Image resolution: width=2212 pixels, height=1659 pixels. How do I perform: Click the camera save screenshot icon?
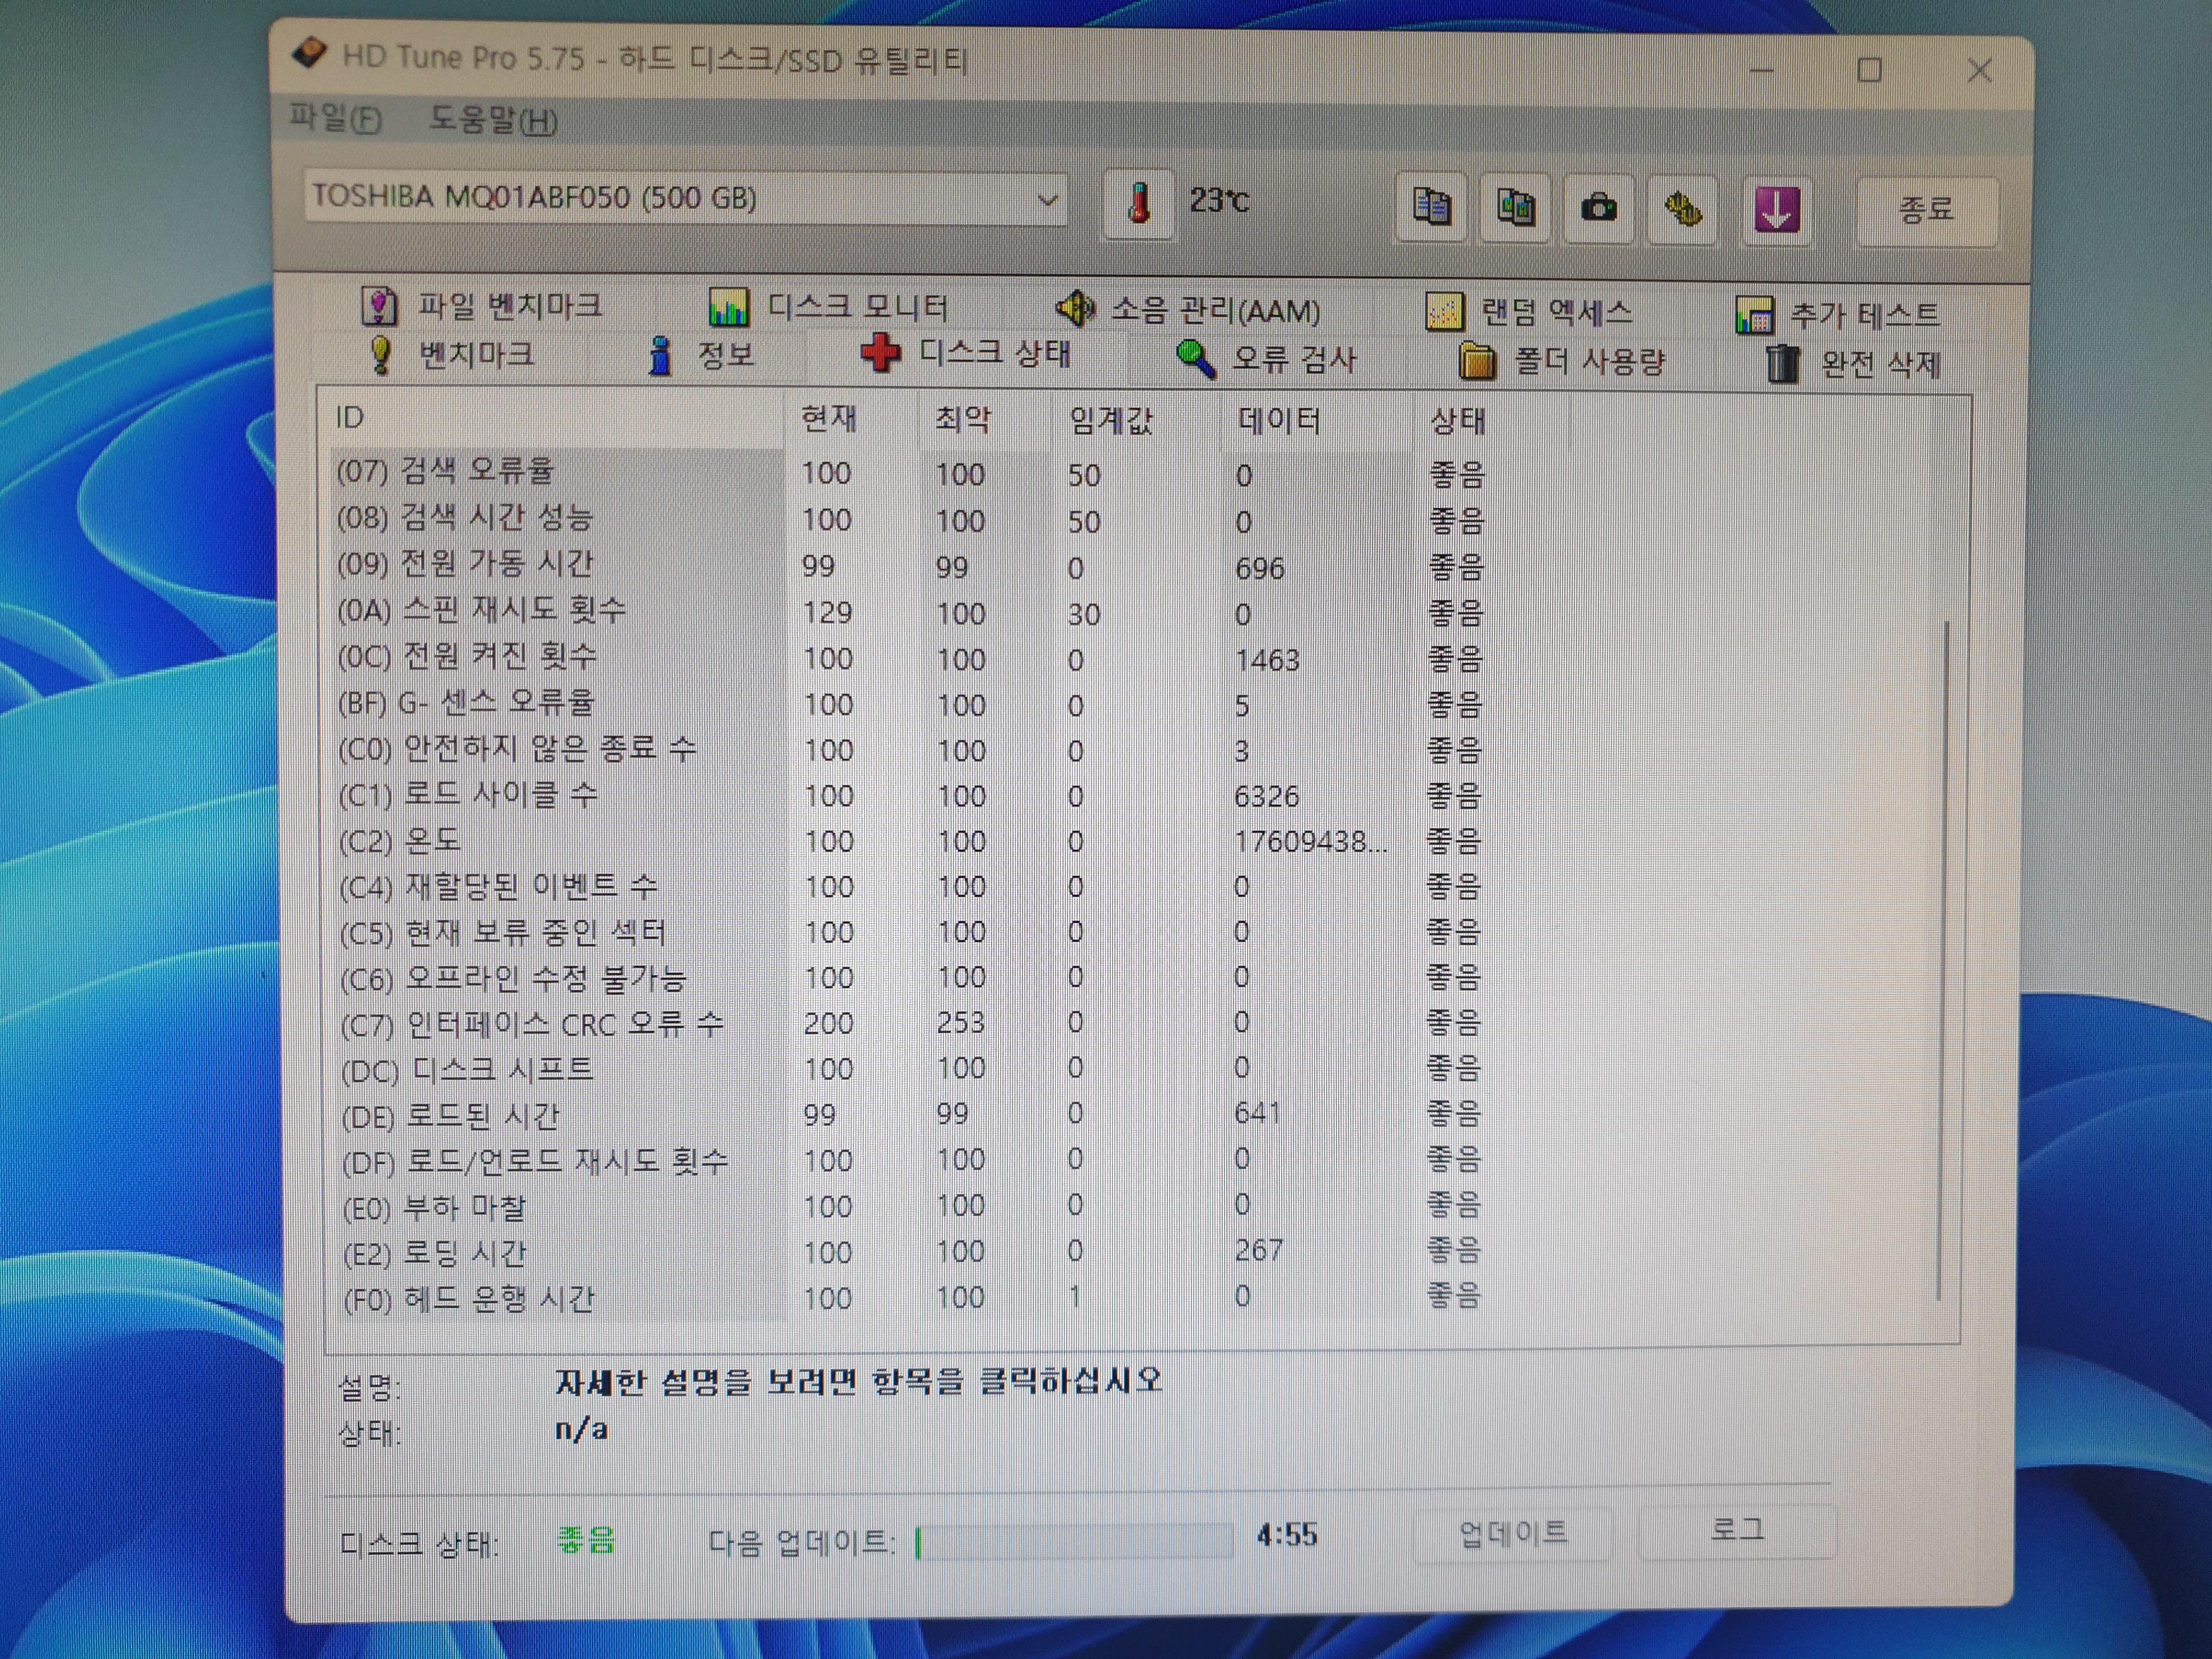coord(1599,208)
